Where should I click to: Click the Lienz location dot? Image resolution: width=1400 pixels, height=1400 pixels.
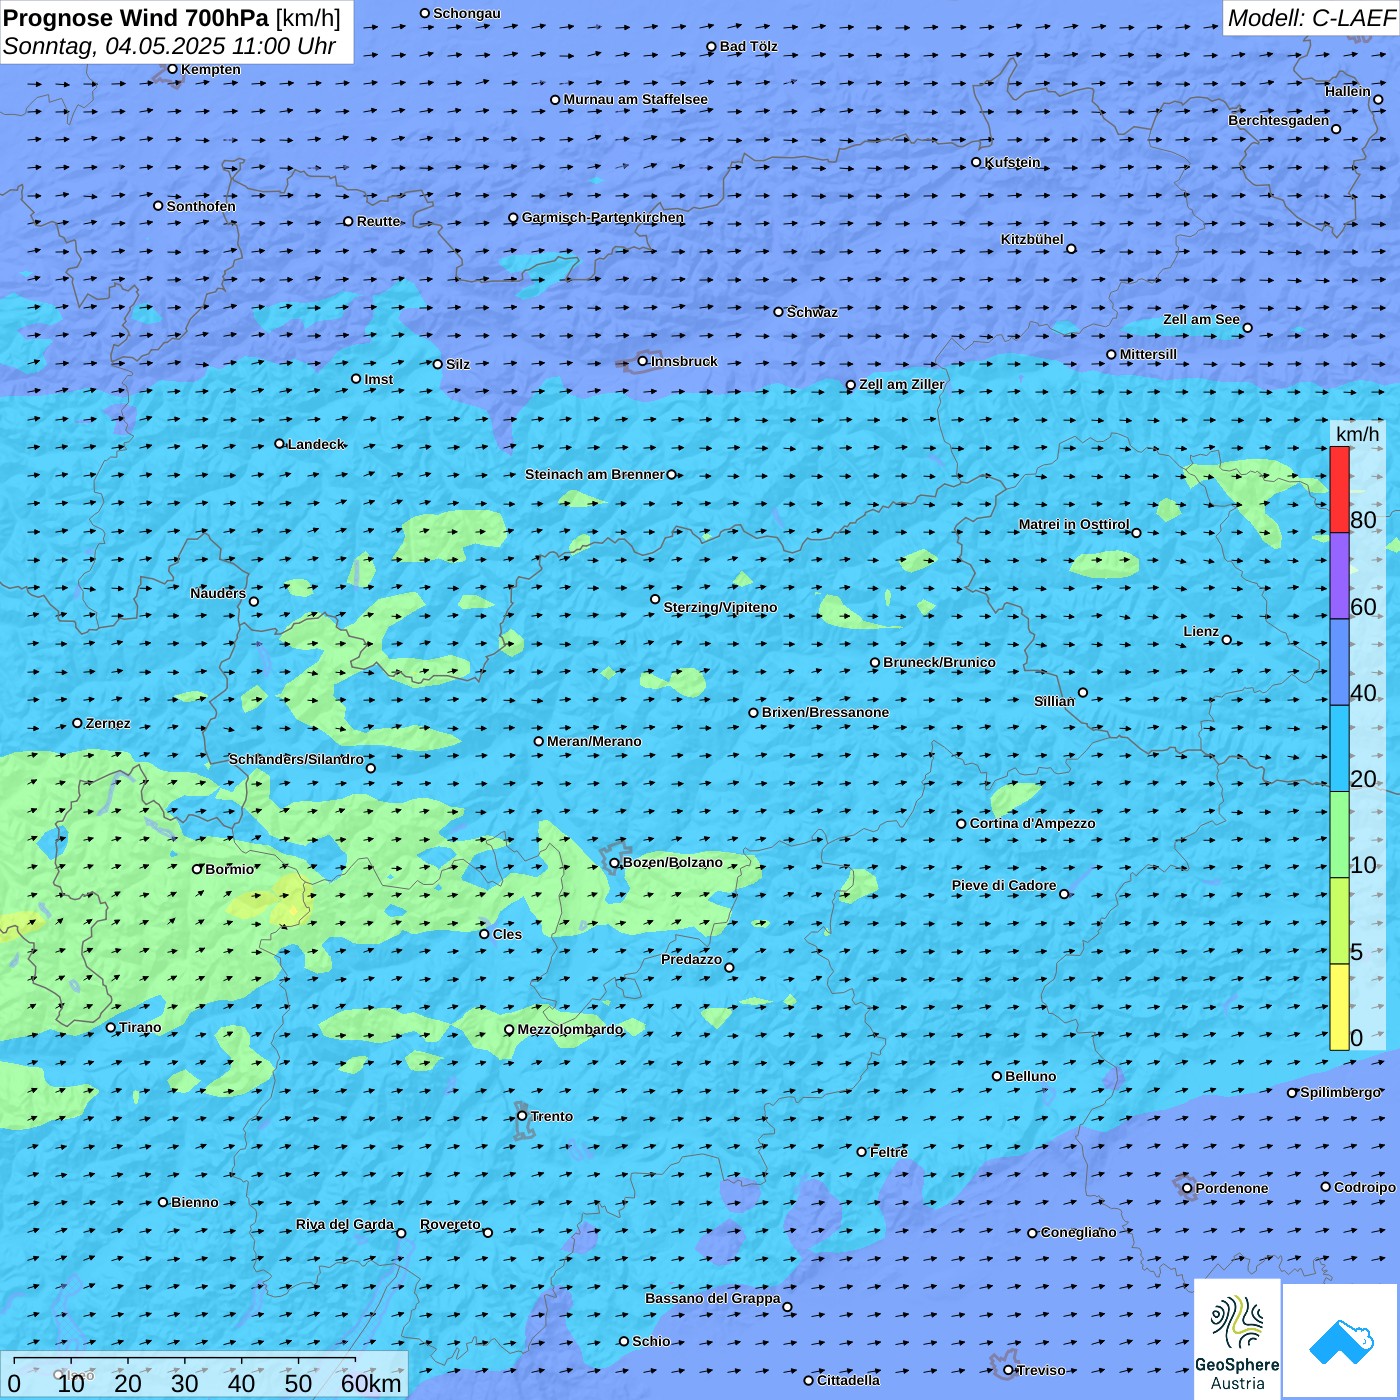pyautogui.click(x=1227, y=640)
